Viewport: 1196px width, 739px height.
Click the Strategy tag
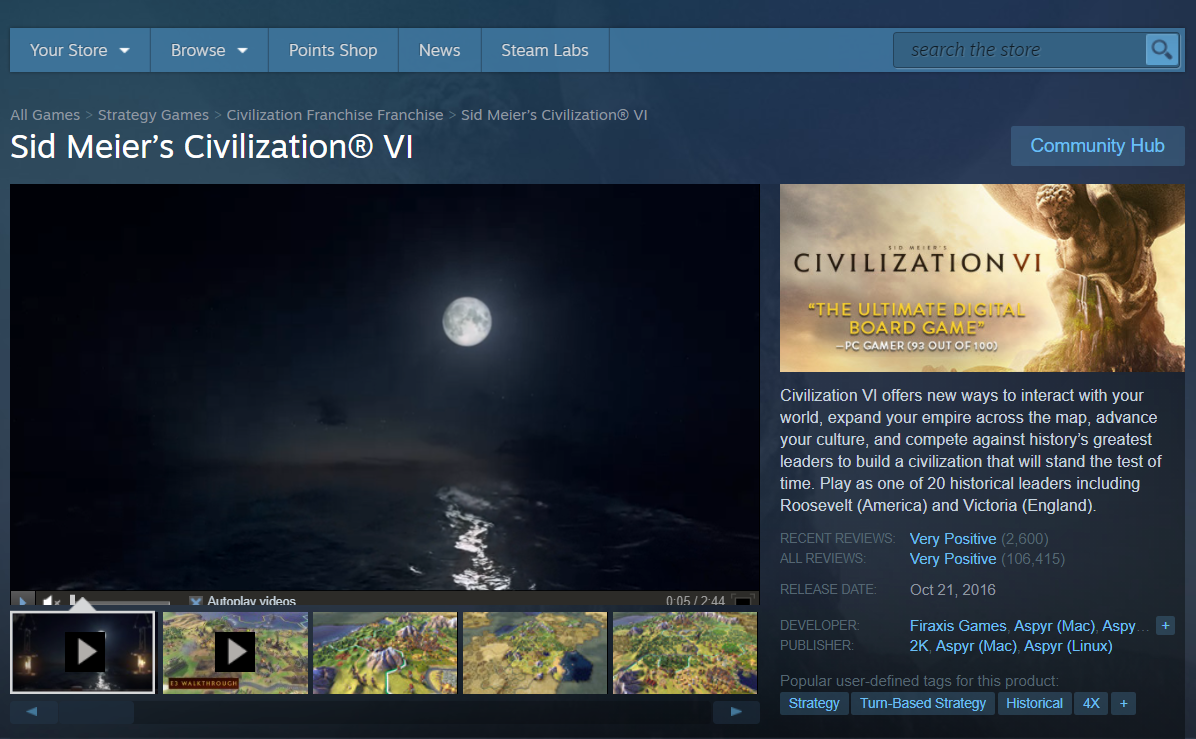814,703
